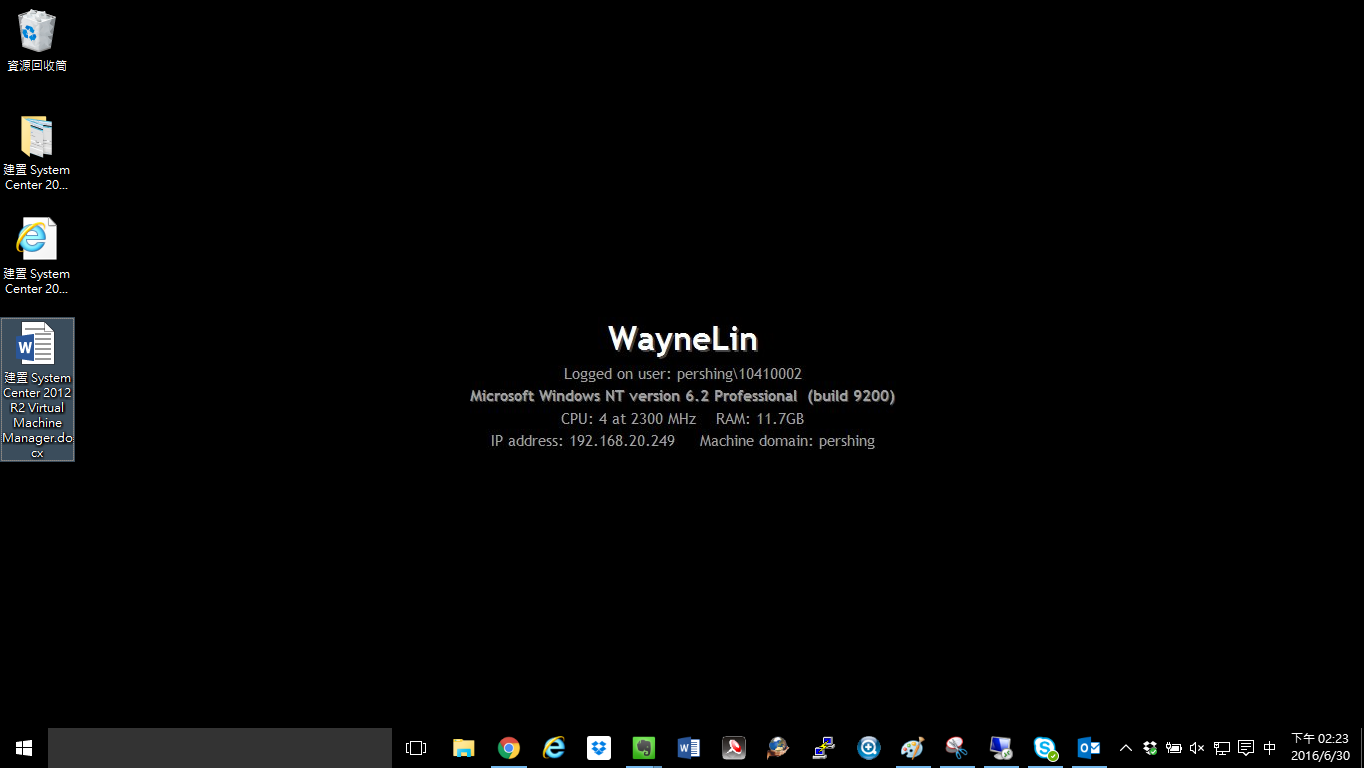
Task: Open the battery power tray icon
Action: [1174, 748]
